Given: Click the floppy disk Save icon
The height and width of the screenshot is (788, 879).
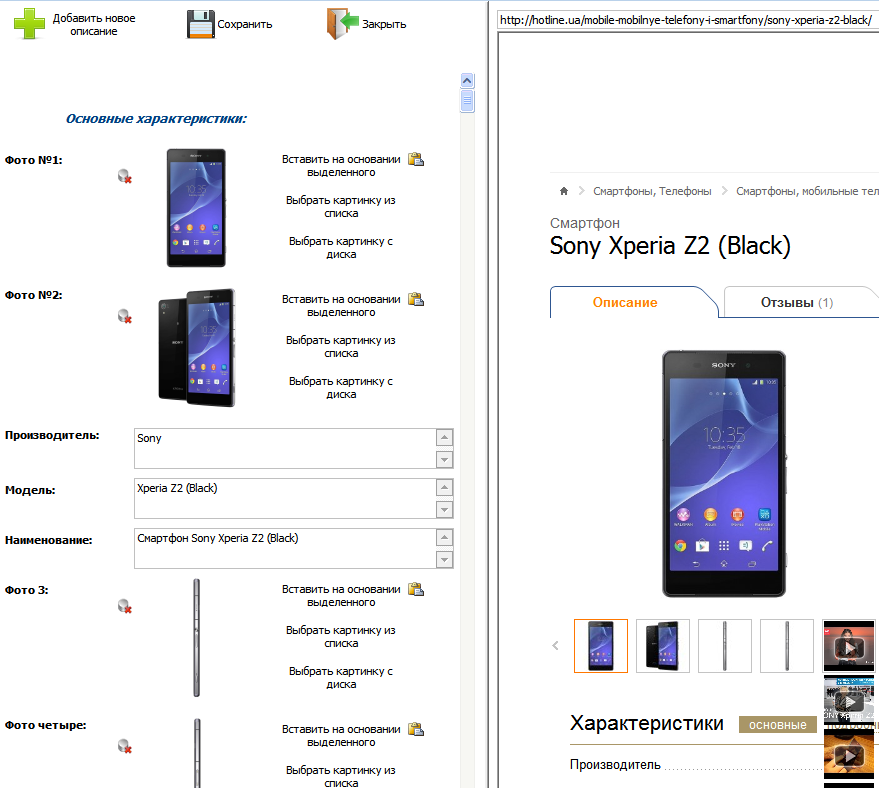Looking at the screenshot, I should click(x=201, y=24).
